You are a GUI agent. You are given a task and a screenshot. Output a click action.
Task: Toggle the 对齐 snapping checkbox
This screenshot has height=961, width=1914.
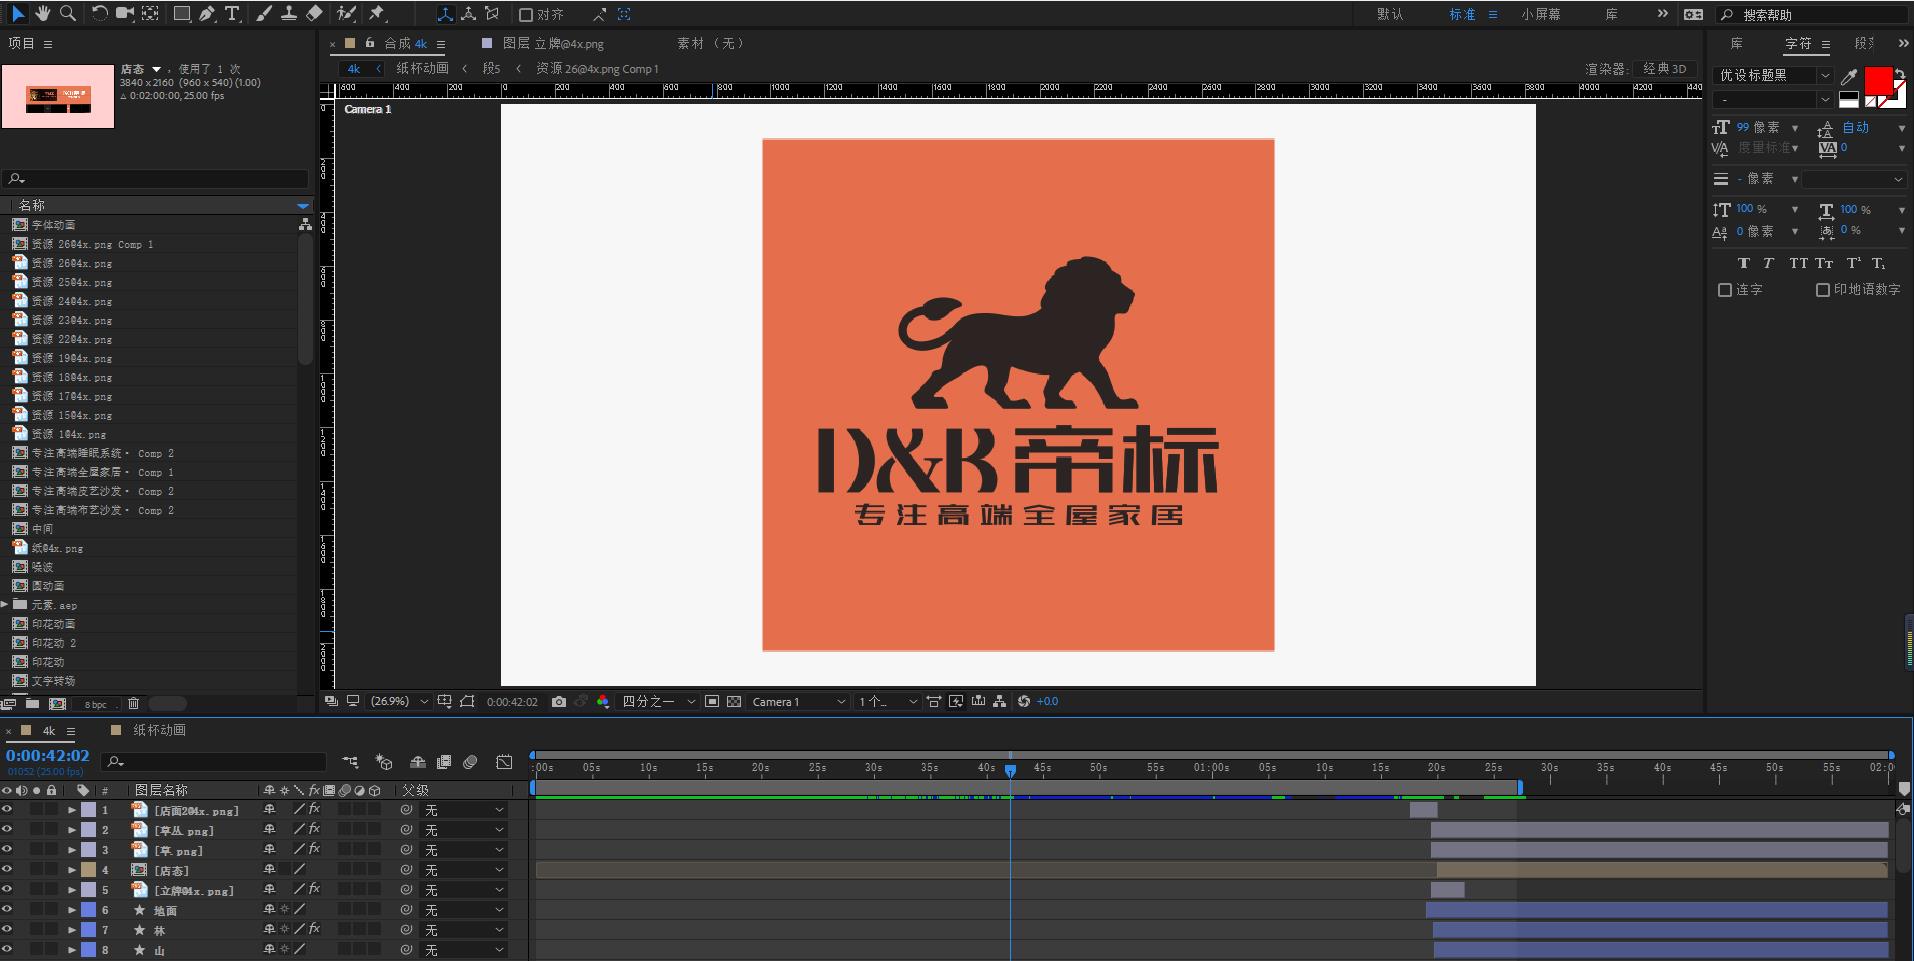(x=526, y=15)
